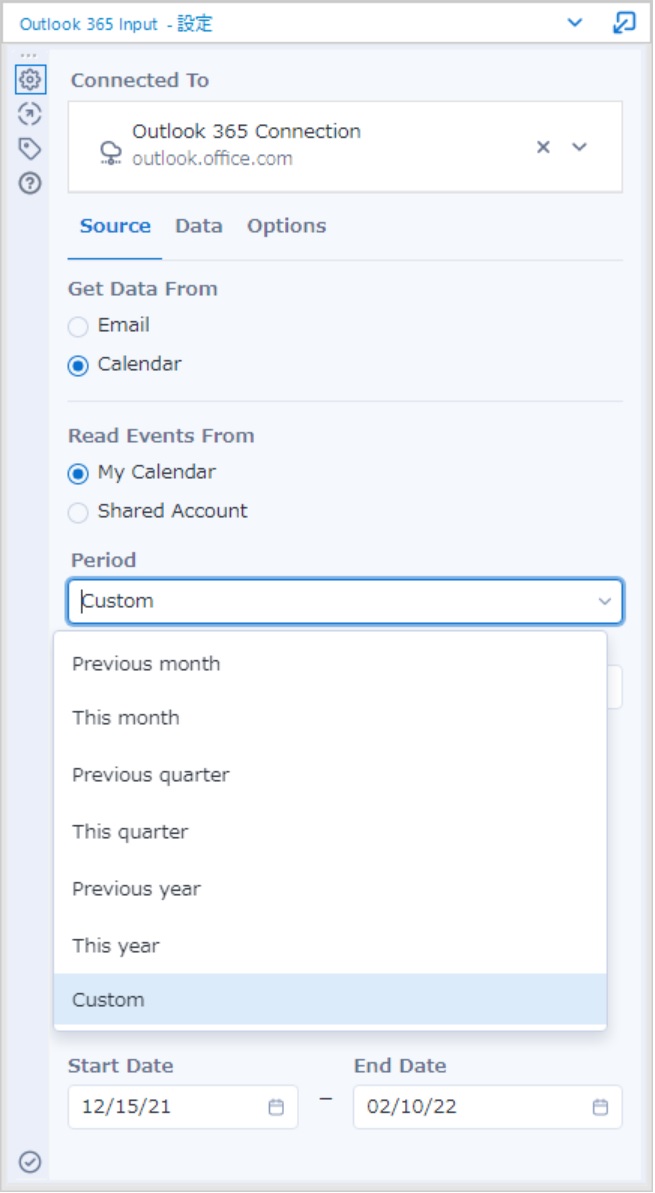Screen dimensions: 655x1193
Task: Open the Start Date calendar picker icon
Action: click(276, 1106)
